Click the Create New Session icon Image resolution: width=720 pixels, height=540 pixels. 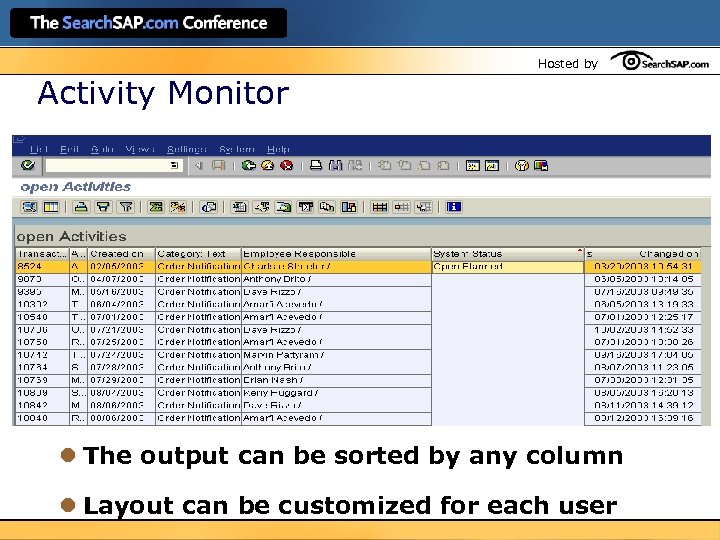(472, 165)
